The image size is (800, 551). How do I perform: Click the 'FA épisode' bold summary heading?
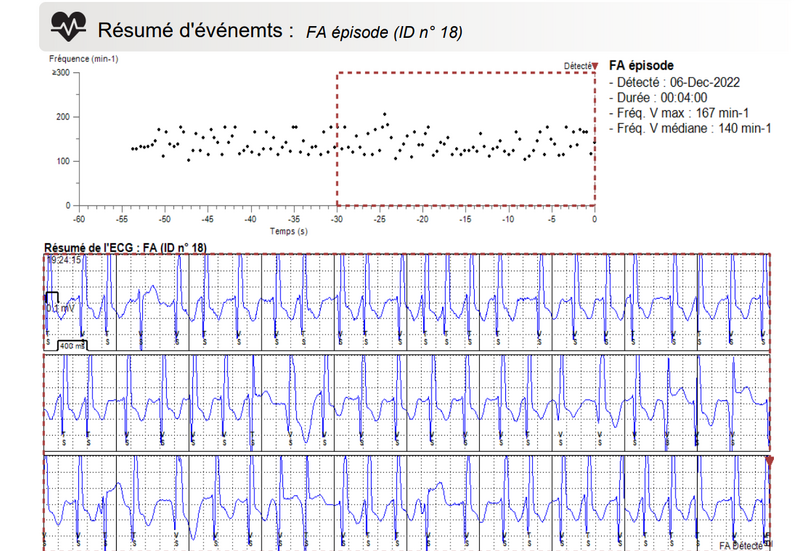[641, 65]
